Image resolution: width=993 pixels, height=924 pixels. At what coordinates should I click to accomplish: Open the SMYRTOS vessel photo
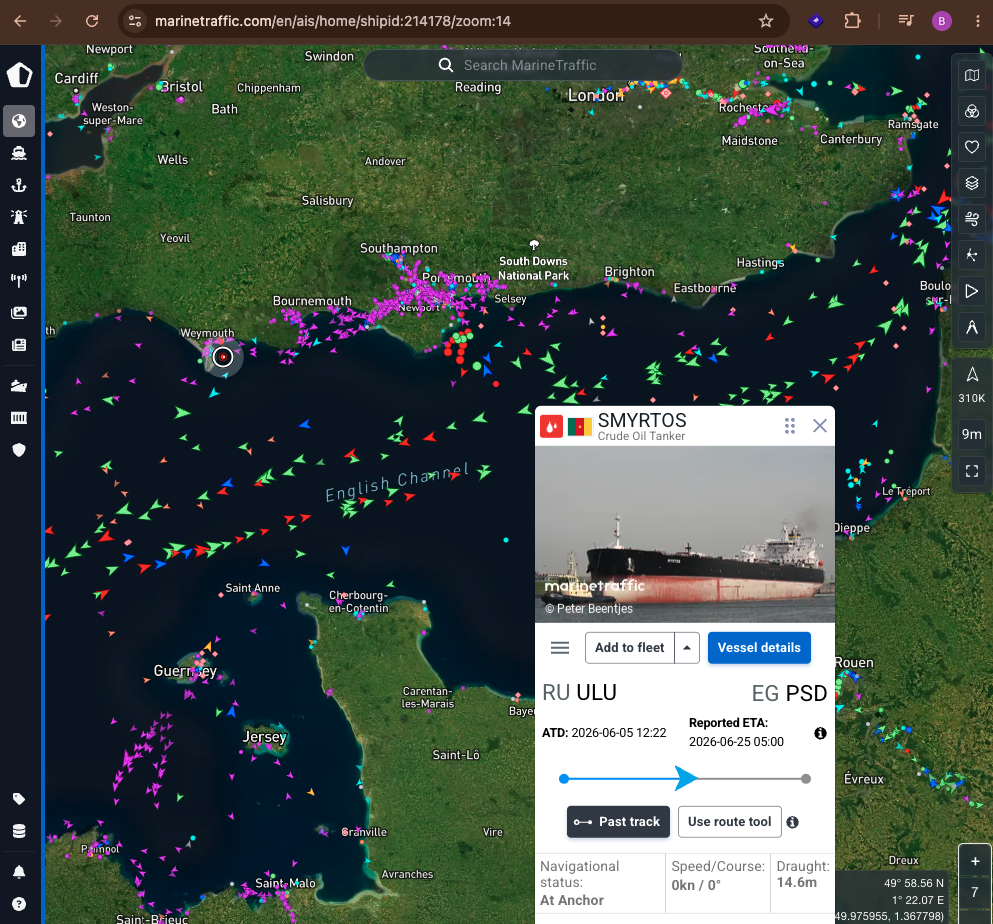685,535
